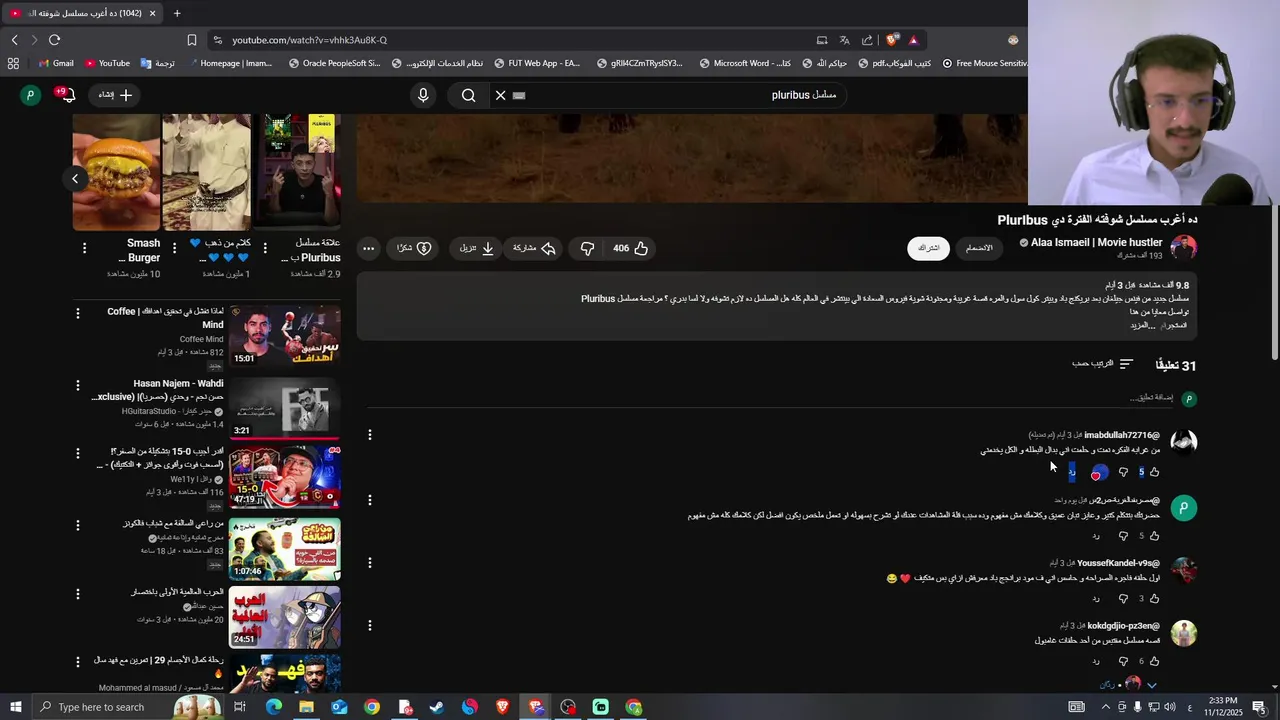Open the إنشاء create button
This screenshot has height=720, width=1280.
pos(116,95)
